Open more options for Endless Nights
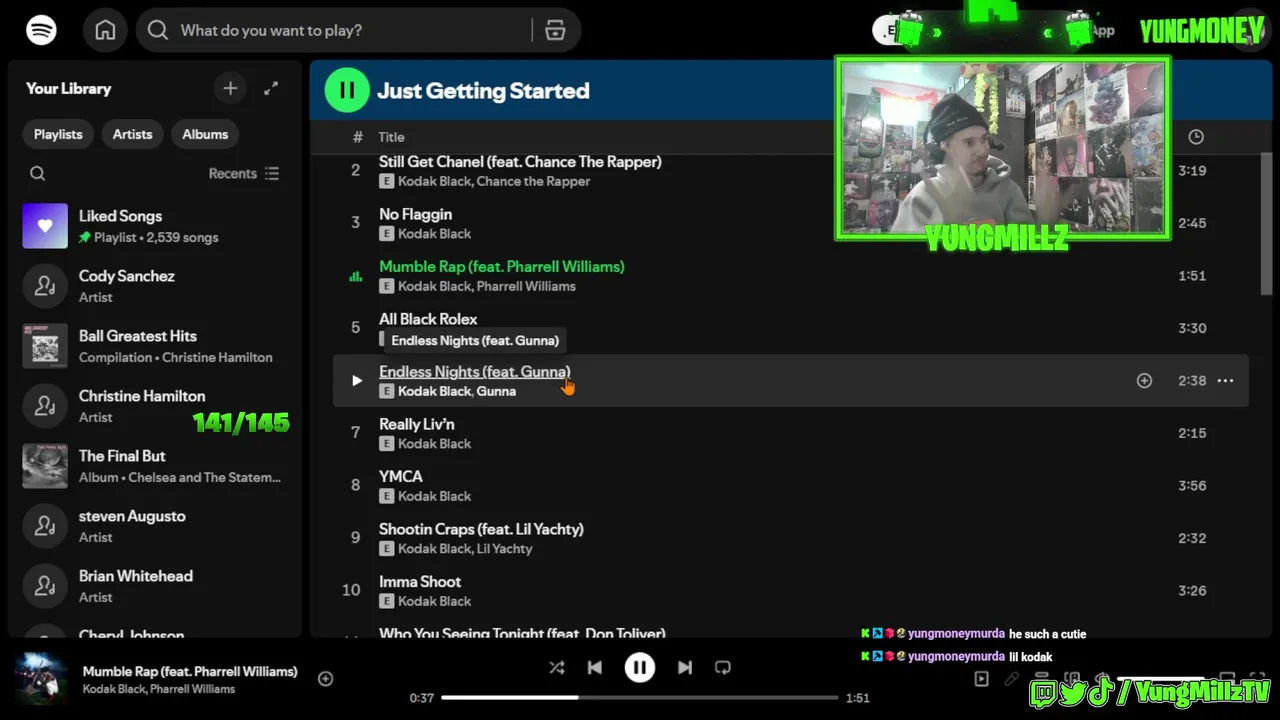 [x=1225, y=381]
